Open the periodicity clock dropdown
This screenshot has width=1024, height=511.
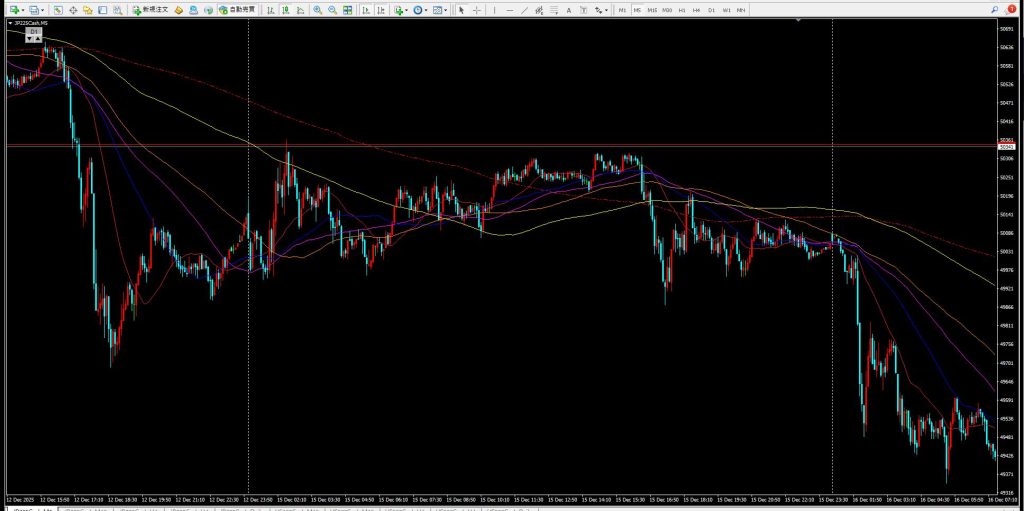[426, 10]
